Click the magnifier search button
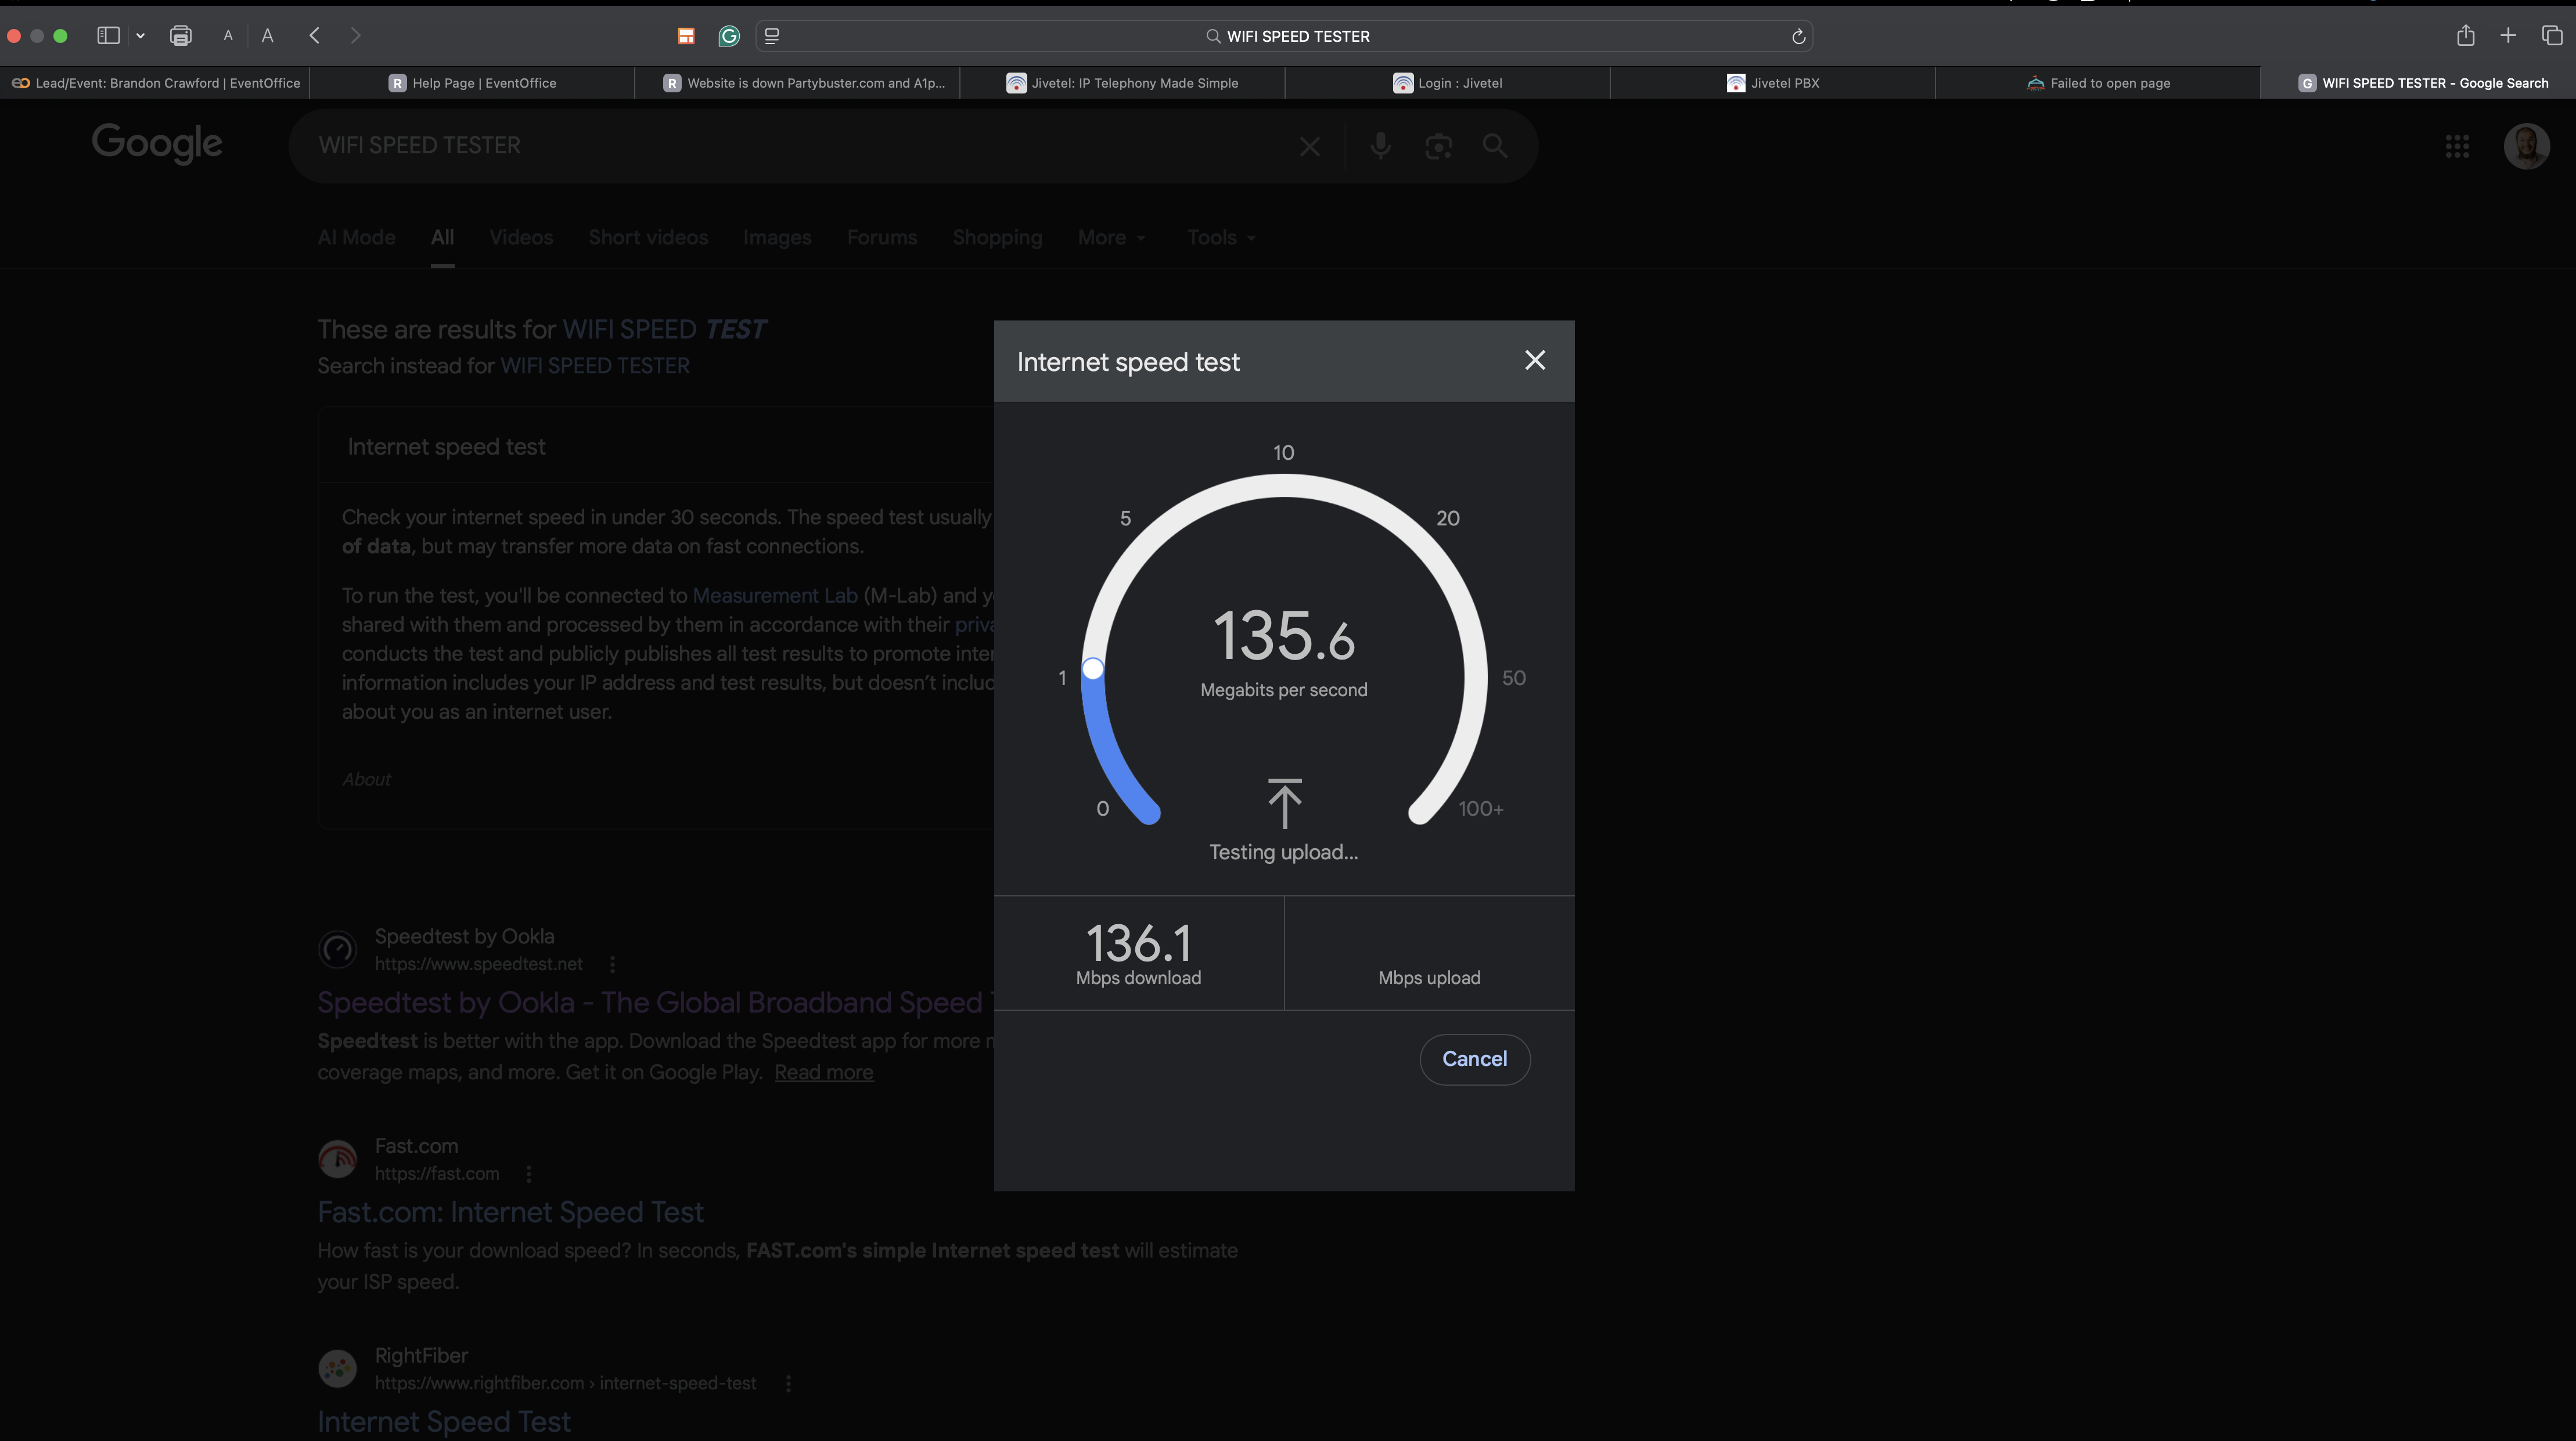 click(1495, 146)
